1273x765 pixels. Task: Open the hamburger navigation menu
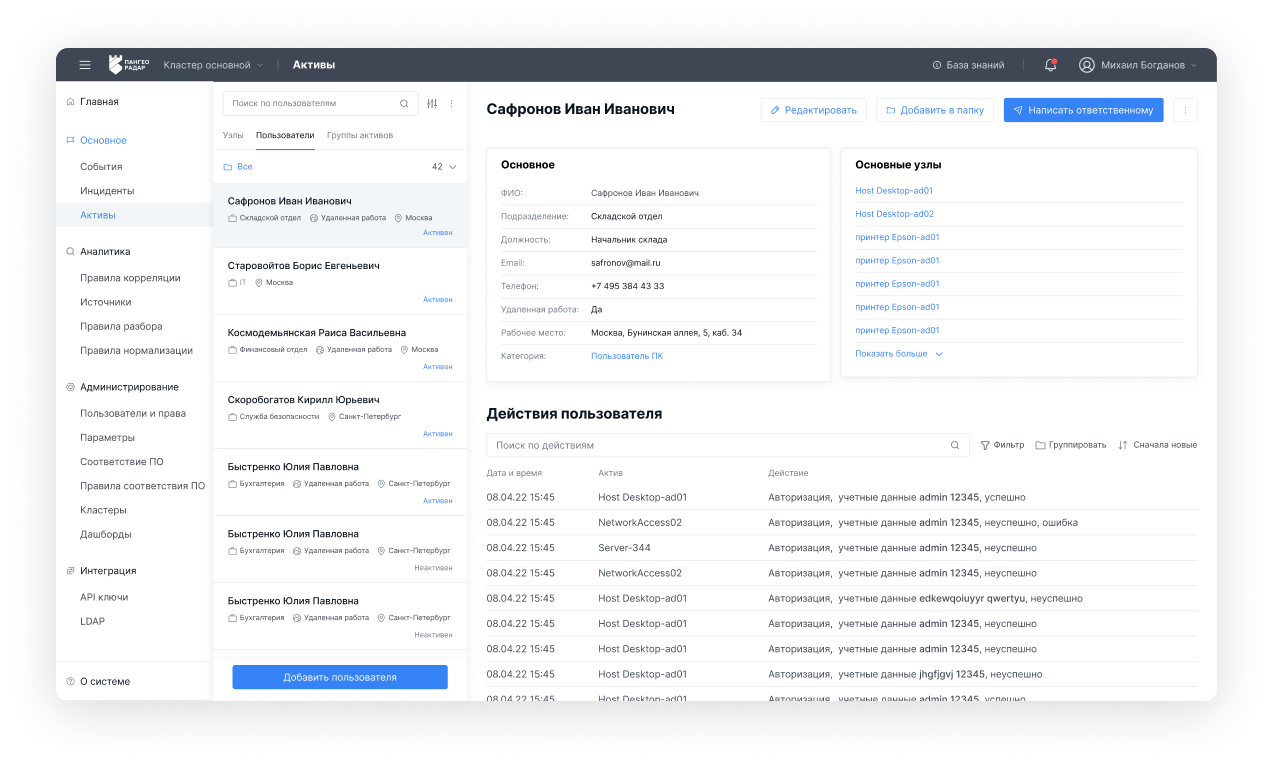coord(85,65)
